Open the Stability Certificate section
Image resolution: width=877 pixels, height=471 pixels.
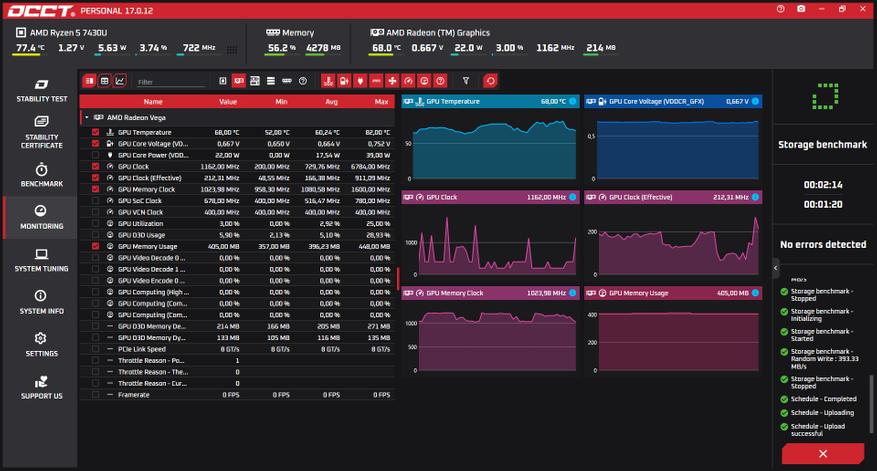click(x=41, y=133)
